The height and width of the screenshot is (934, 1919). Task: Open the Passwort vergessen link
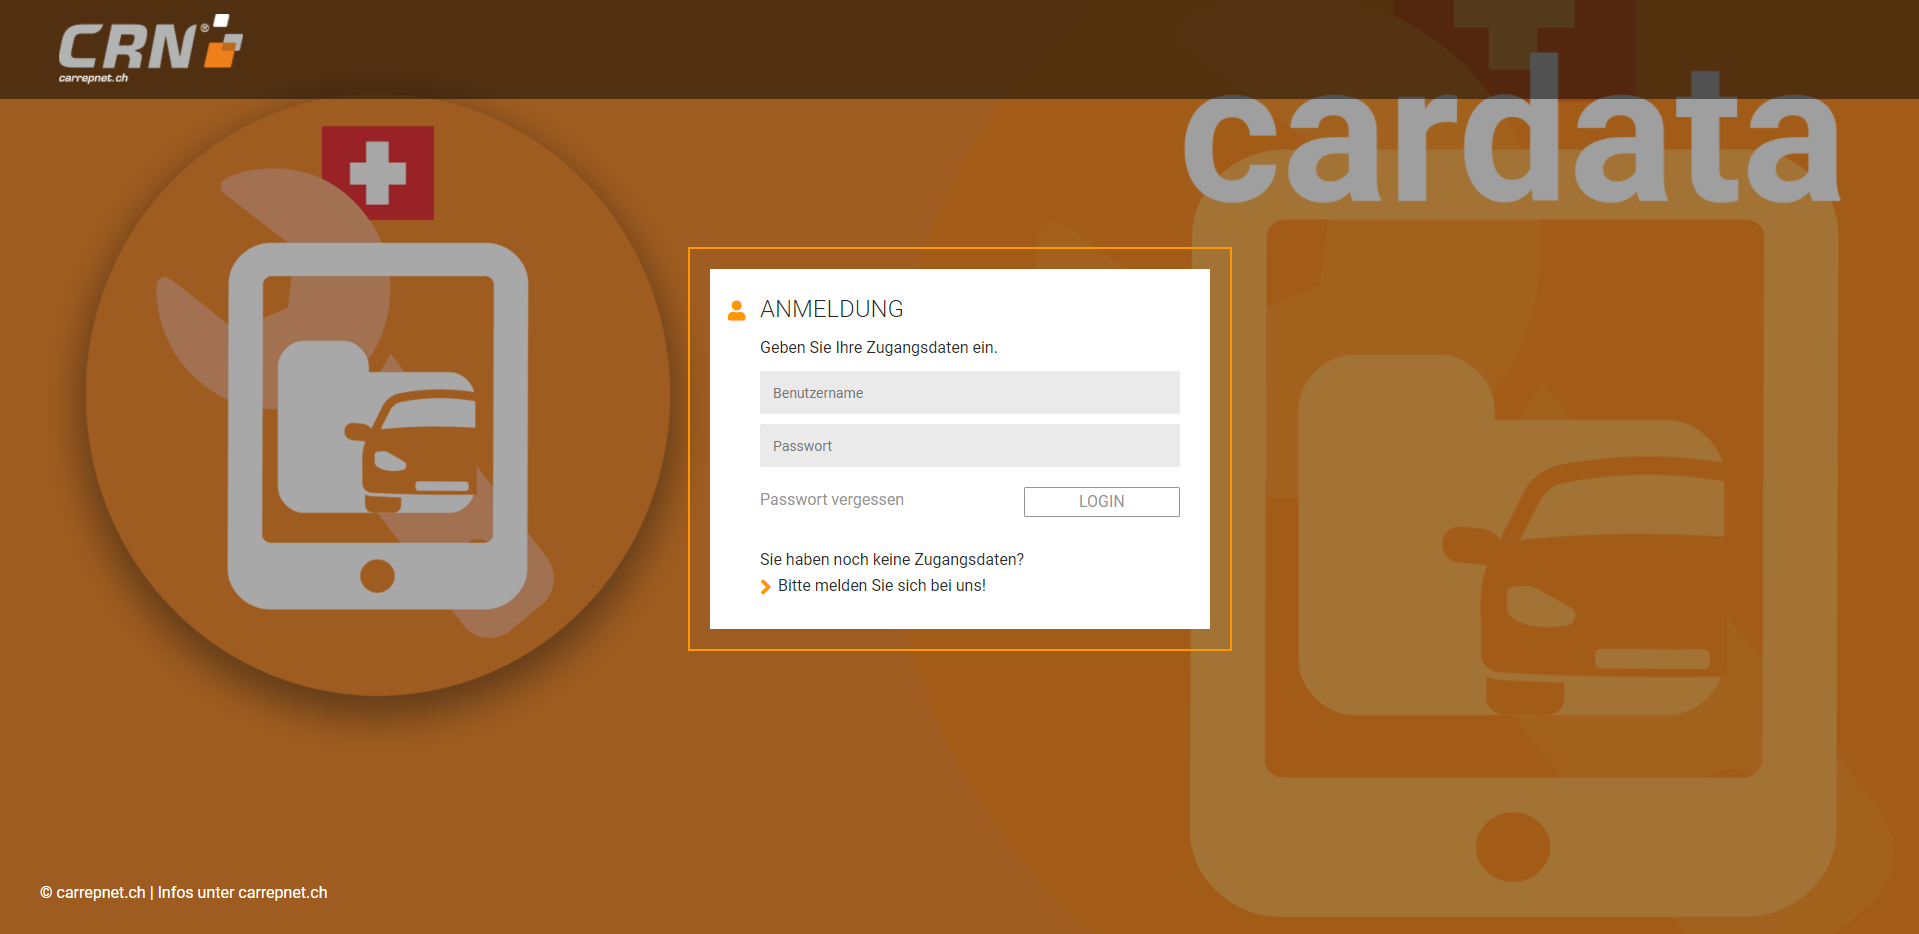coord(831,500)
